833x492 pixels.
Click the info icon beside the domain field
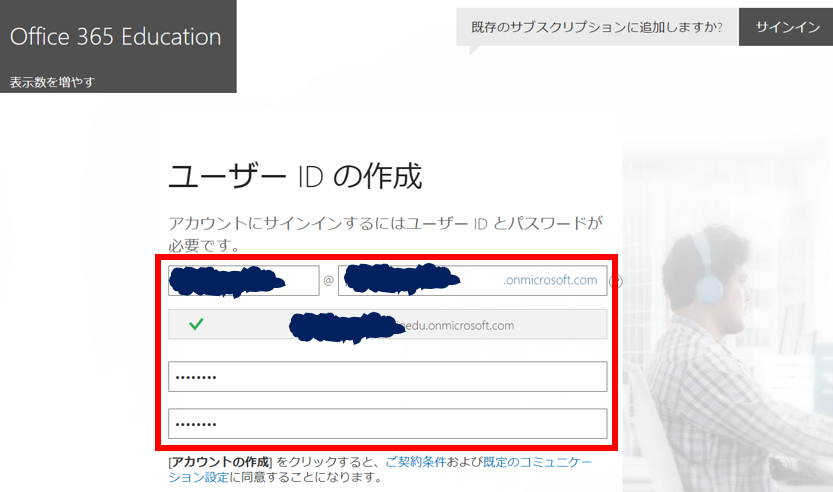point(616,281)
